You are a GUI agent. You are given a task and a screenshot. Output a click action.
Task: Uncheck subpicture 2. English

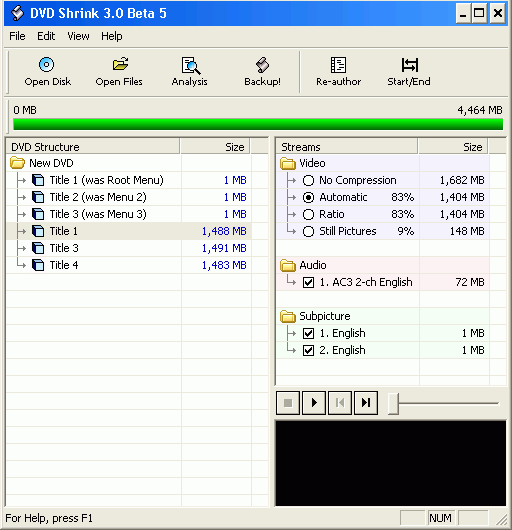pos(308,351)
